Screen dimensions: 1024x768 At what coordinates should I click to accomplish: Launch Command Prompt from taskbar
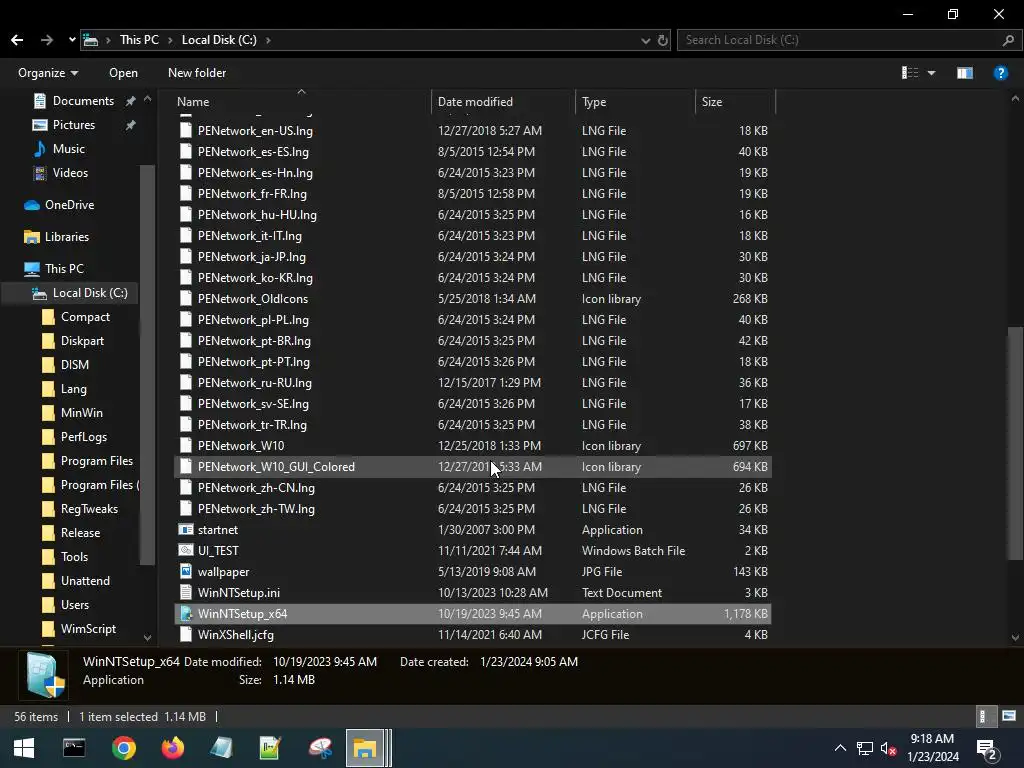click(74, 748)
